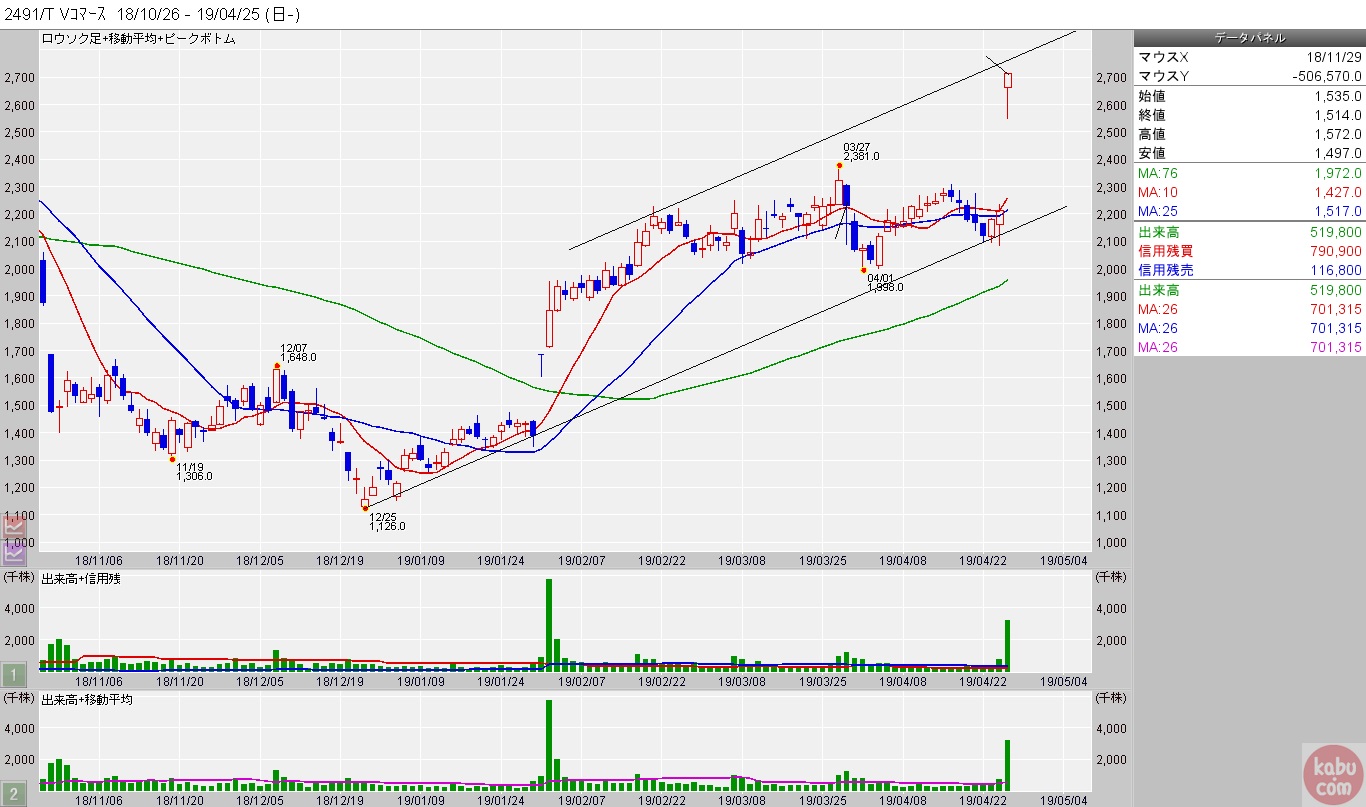Click the データパネル header
The height and width of the screenshot is (807, 1366).
pyautogui.click(x=1249, y=37)
